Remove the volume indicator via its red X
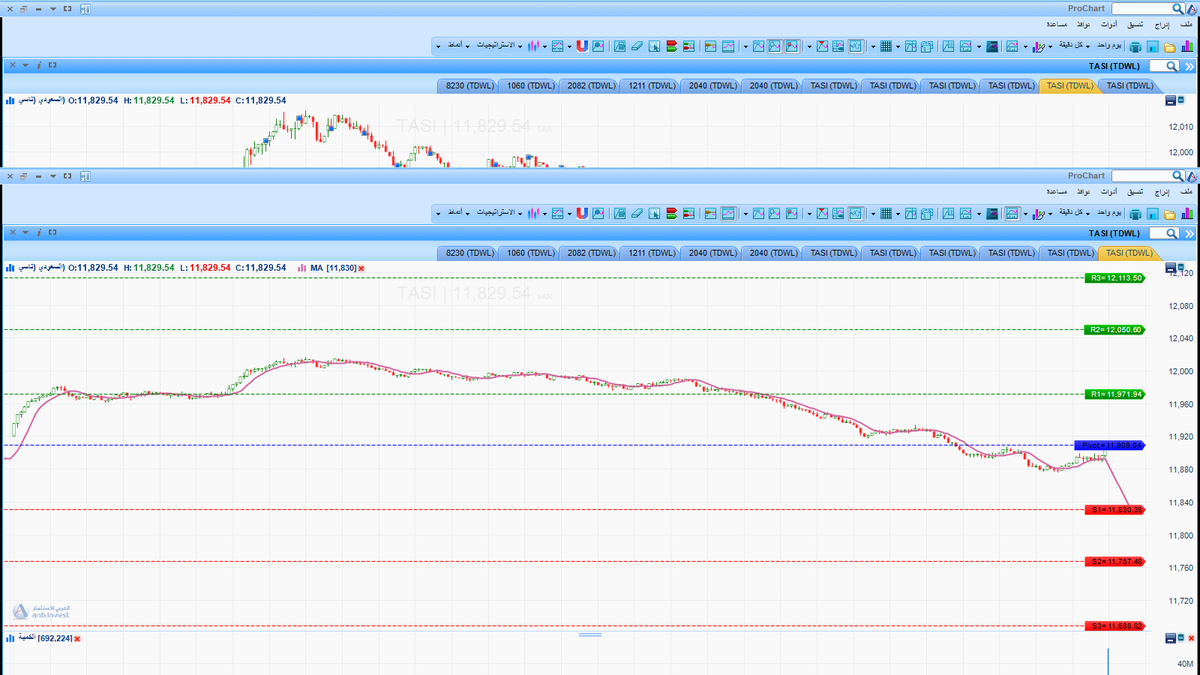Screen dimensions: 1200x675 tap(76, 638)
